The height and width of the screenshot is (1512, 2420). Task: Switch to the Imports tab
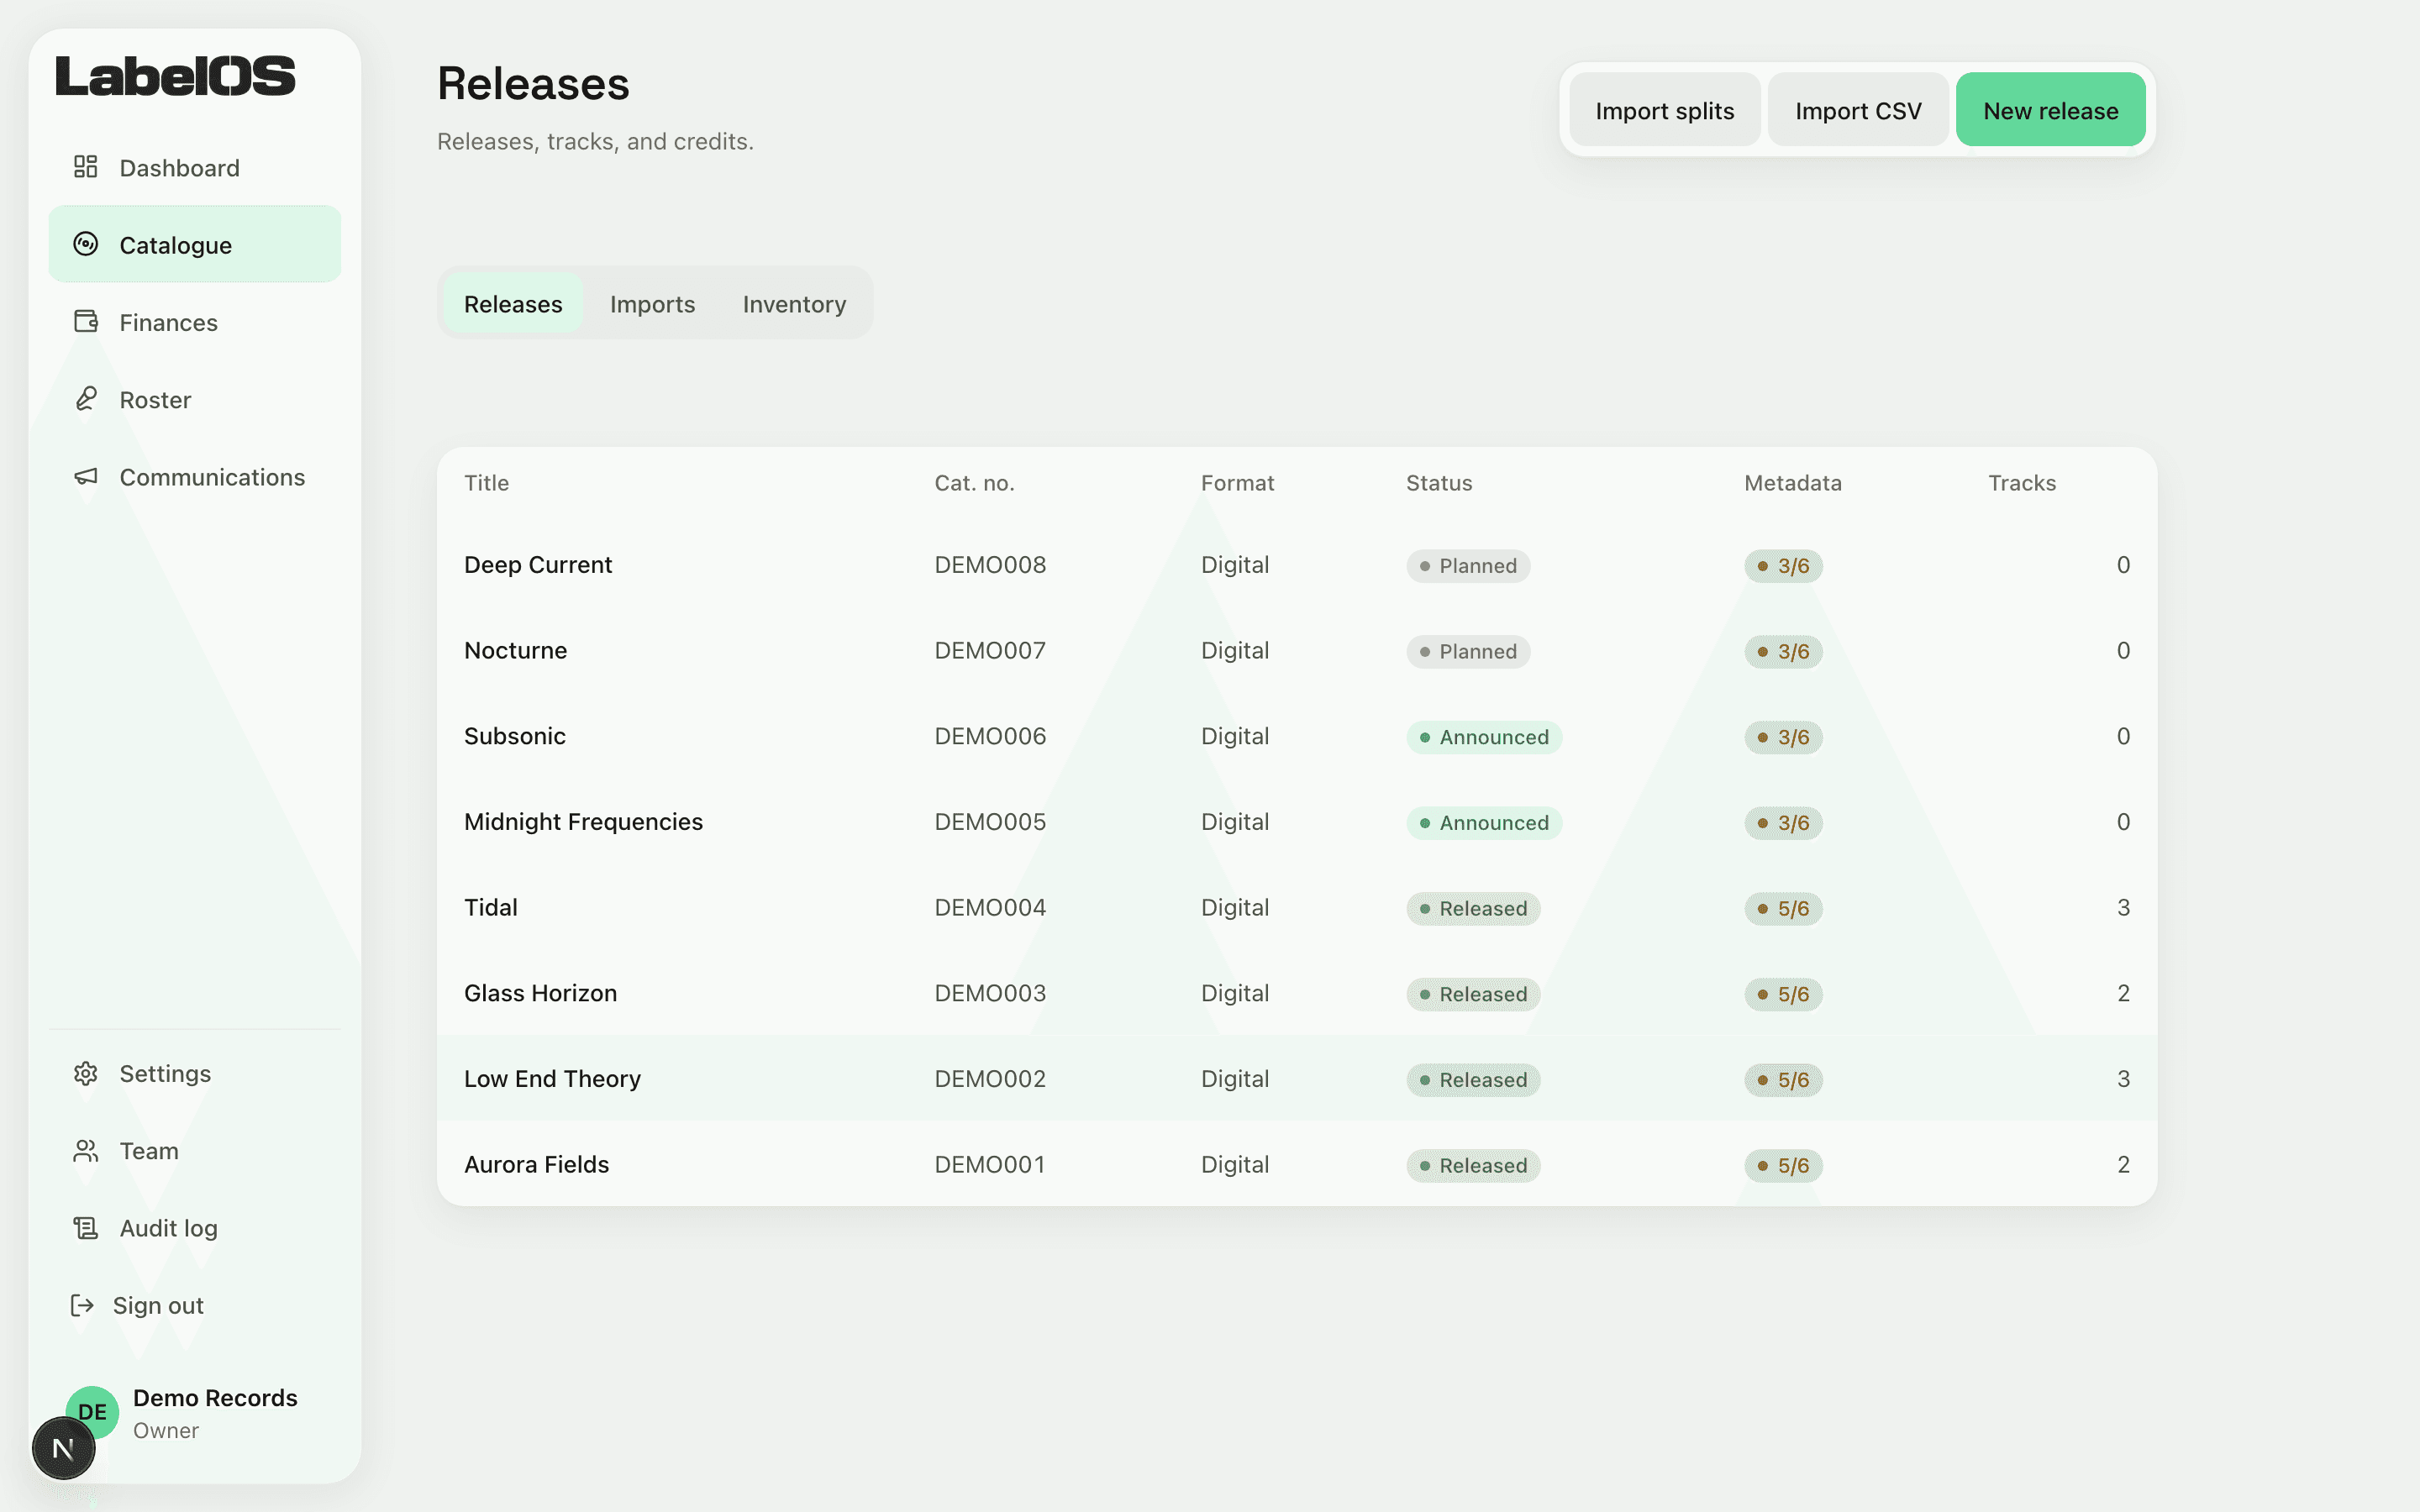[x=652, y=303]
